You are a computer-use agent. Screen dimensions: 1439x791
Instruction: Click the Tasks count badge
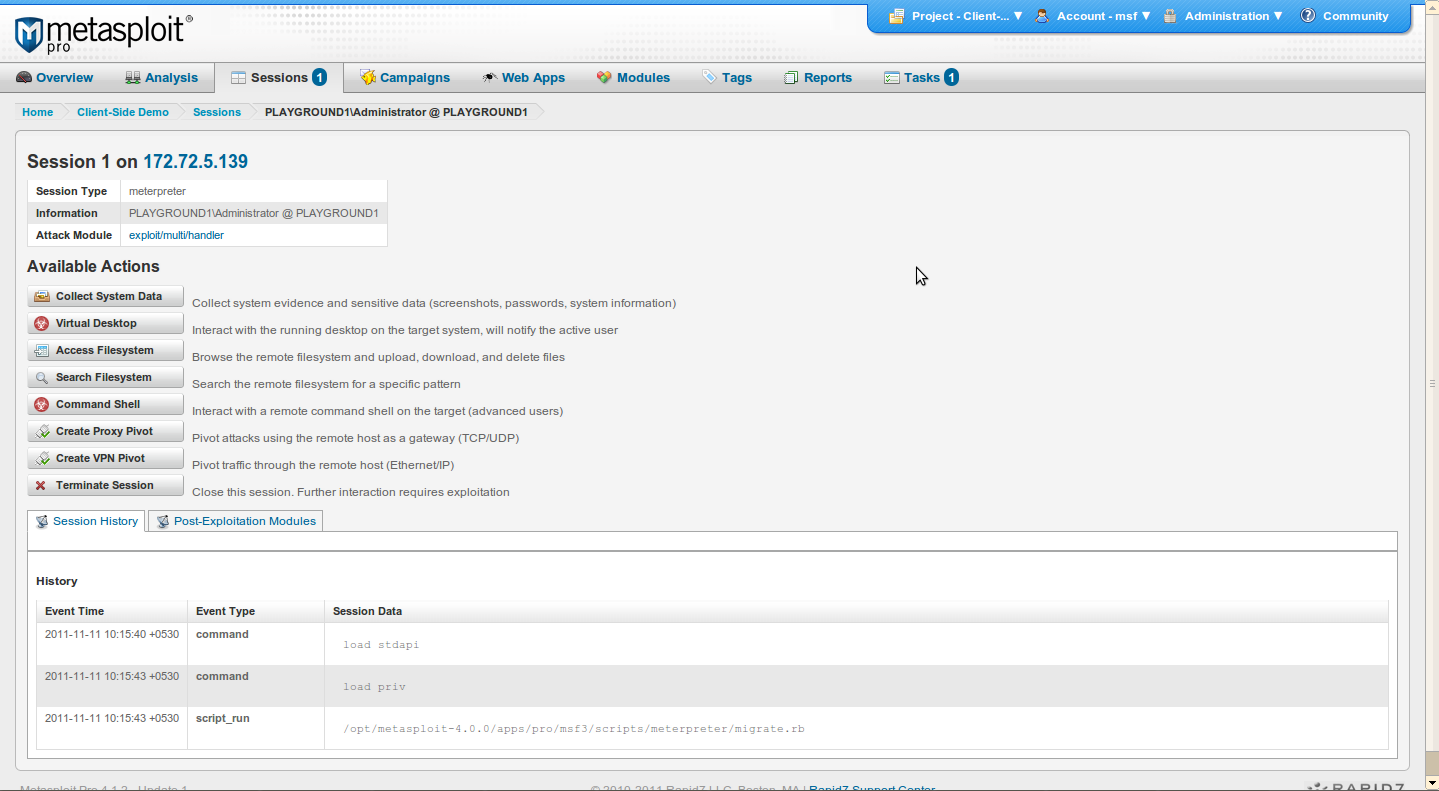(x=951, y=77)
